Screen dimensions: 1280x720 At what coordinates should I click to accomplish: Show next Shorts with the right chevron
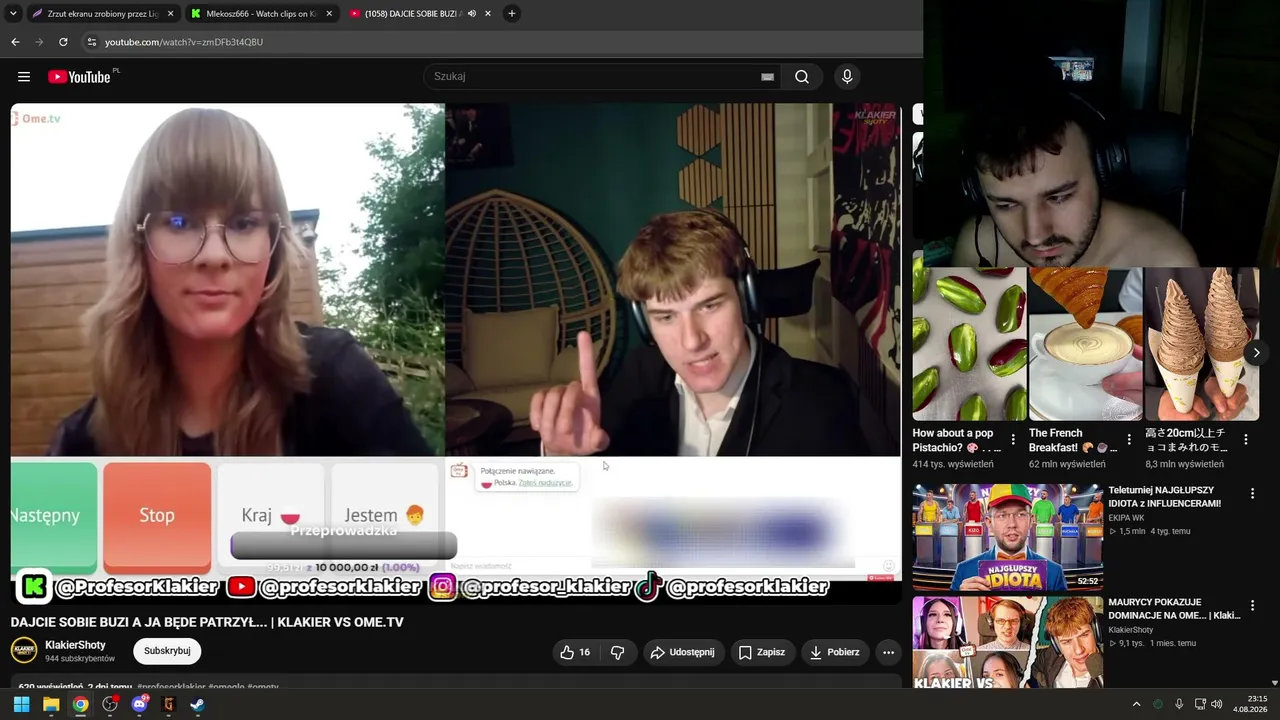[x=1256, y=352]
